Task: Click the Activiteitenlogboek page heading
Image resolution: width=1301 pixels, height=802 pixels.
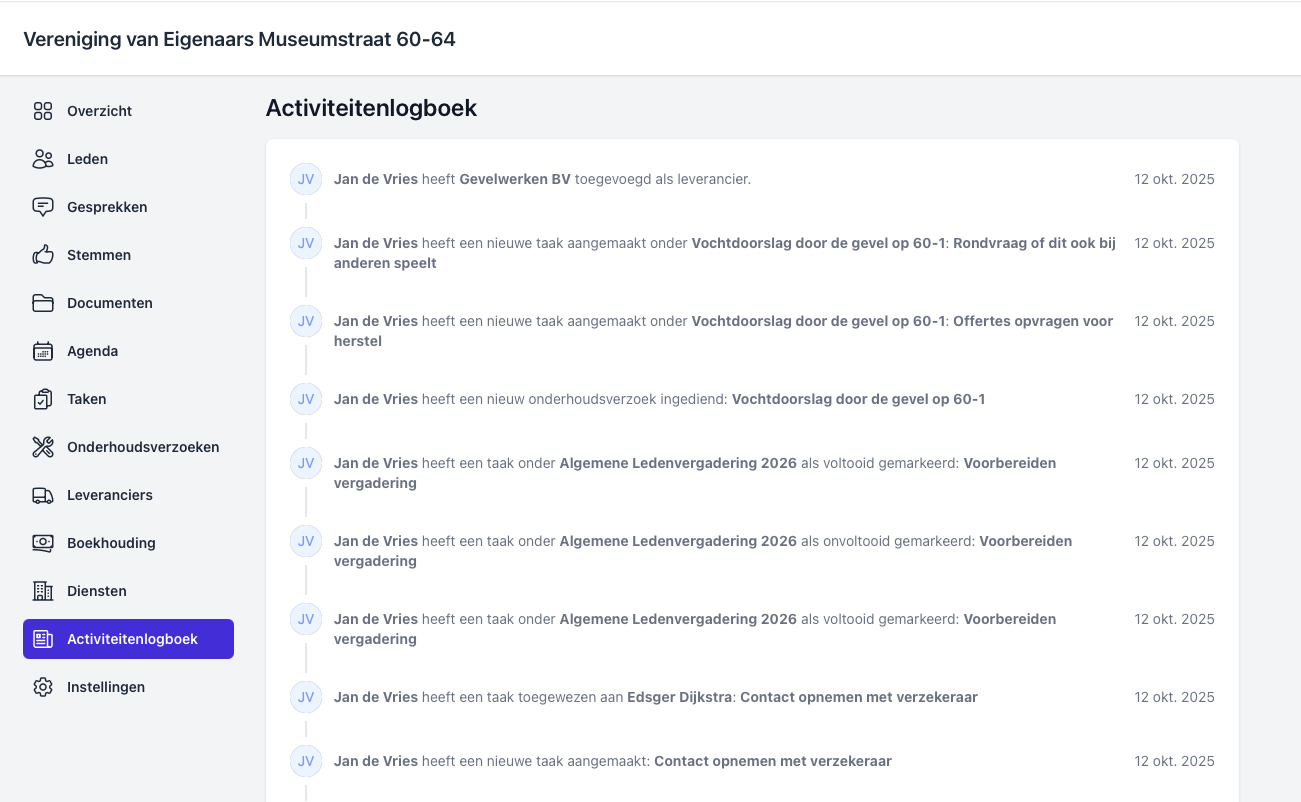Action: [x=371, y=108]
